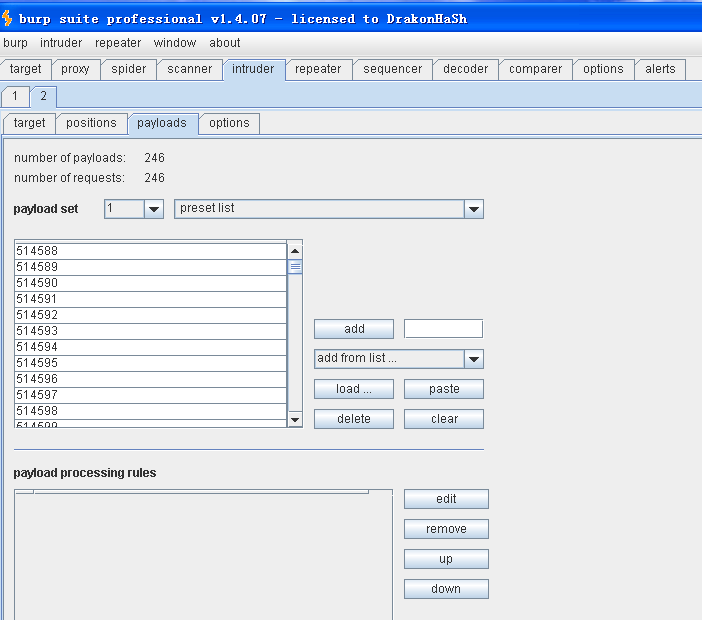This screenshot has width=702, height=620.
Task: Click the number of payloads value 246
Action: click(154, 158)
